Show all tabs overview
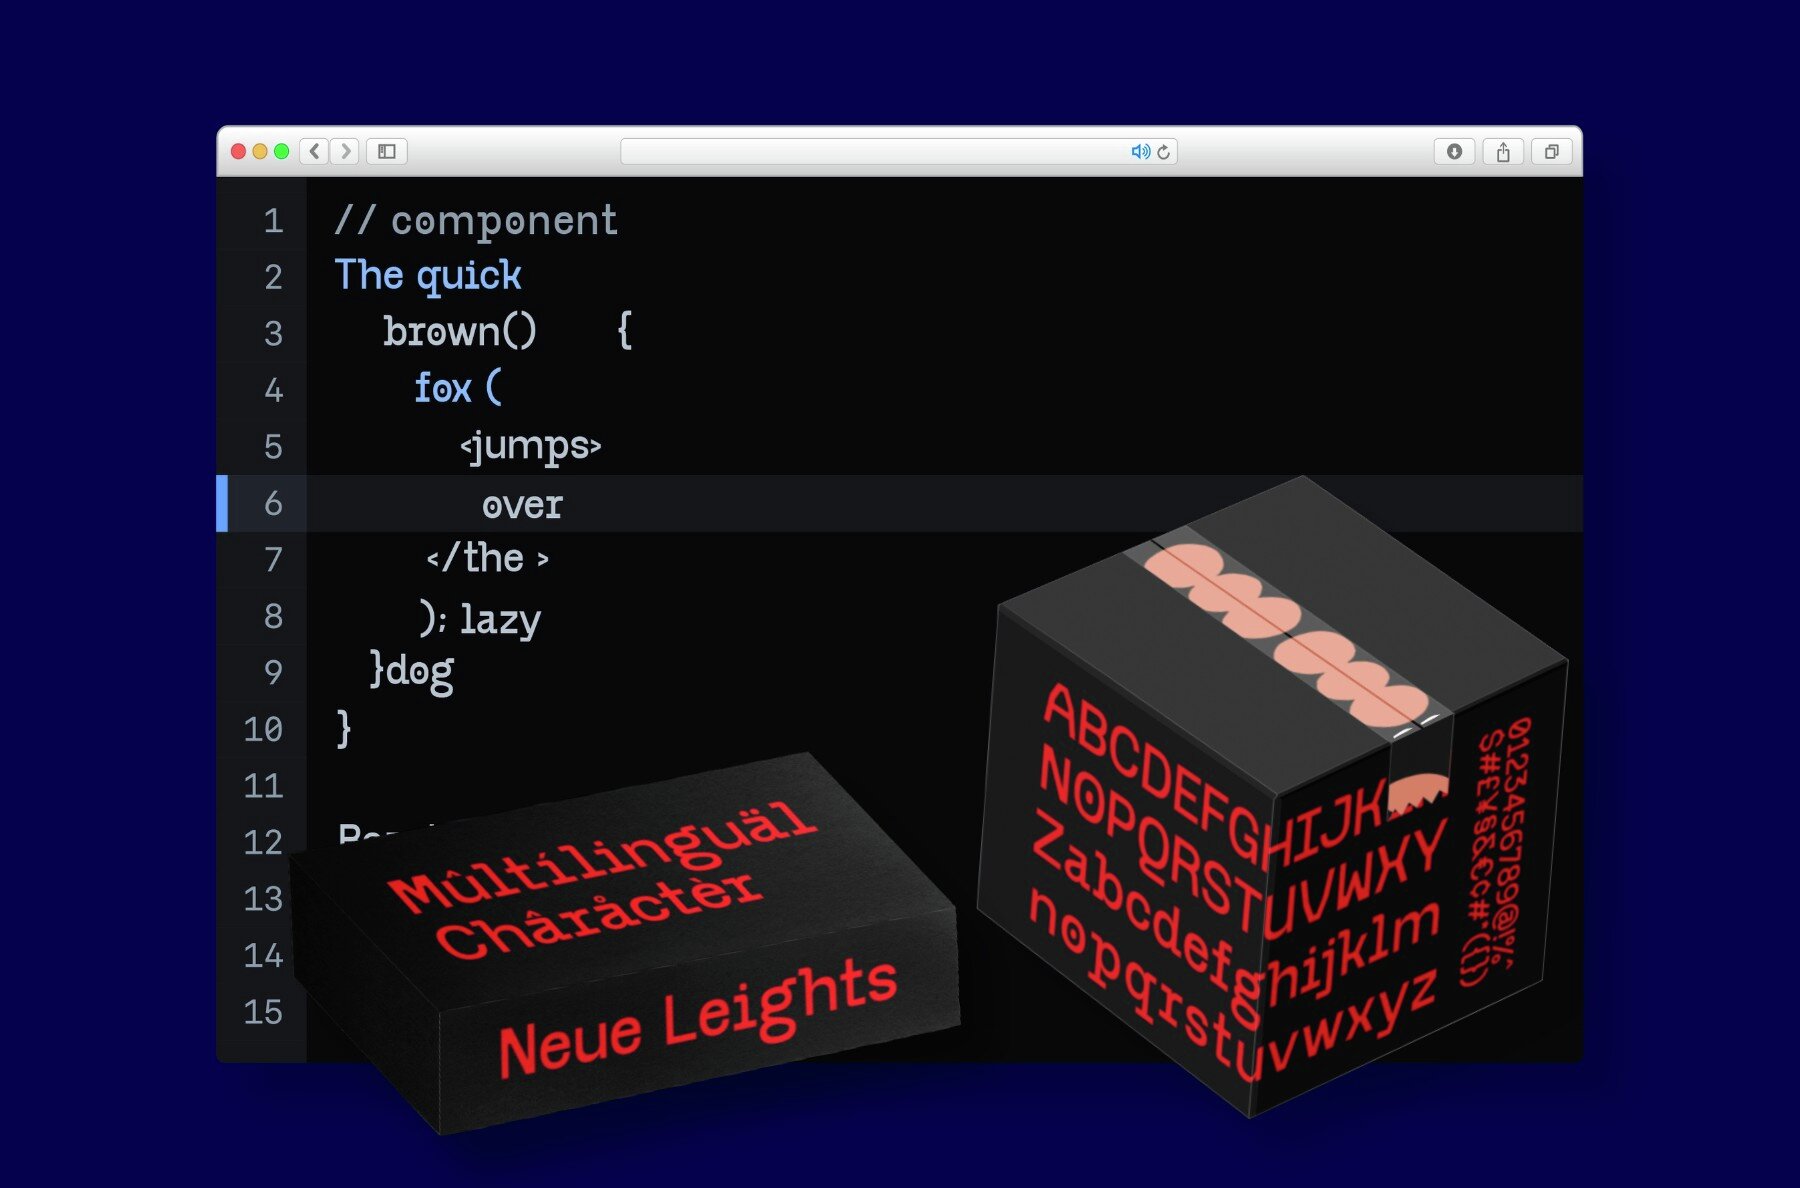Viewport: 1800px width, 1188px height. (x=1552, y=153)
